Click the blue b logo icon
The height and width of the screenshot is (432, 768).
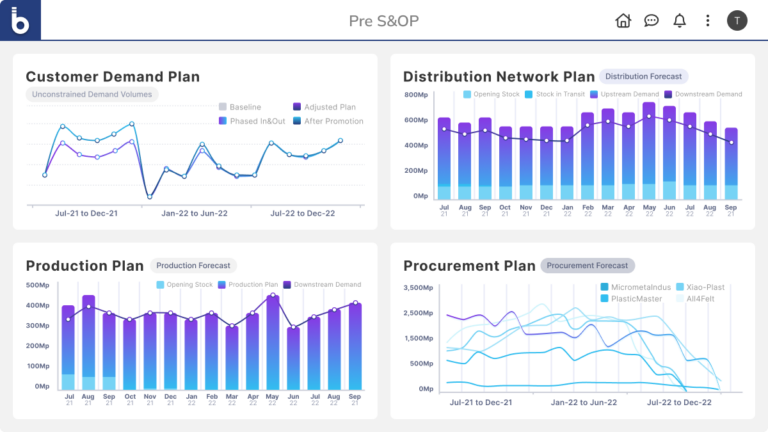(x=20, y=20)
